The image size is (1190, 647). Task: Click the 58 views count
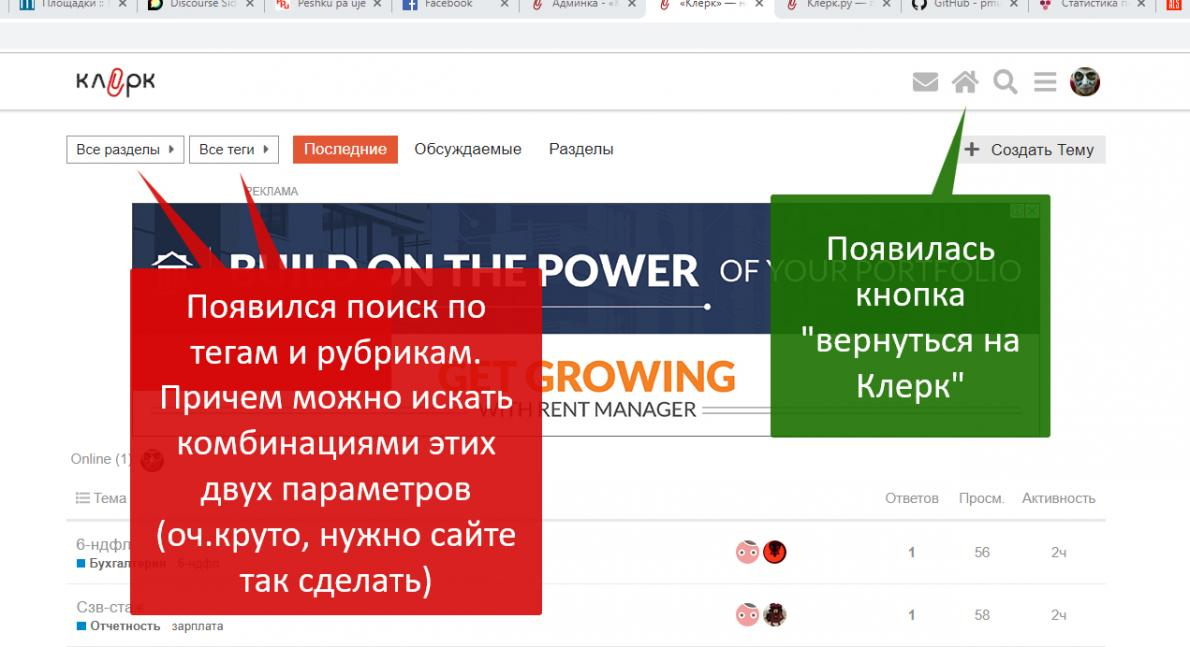tap(982, 614)
